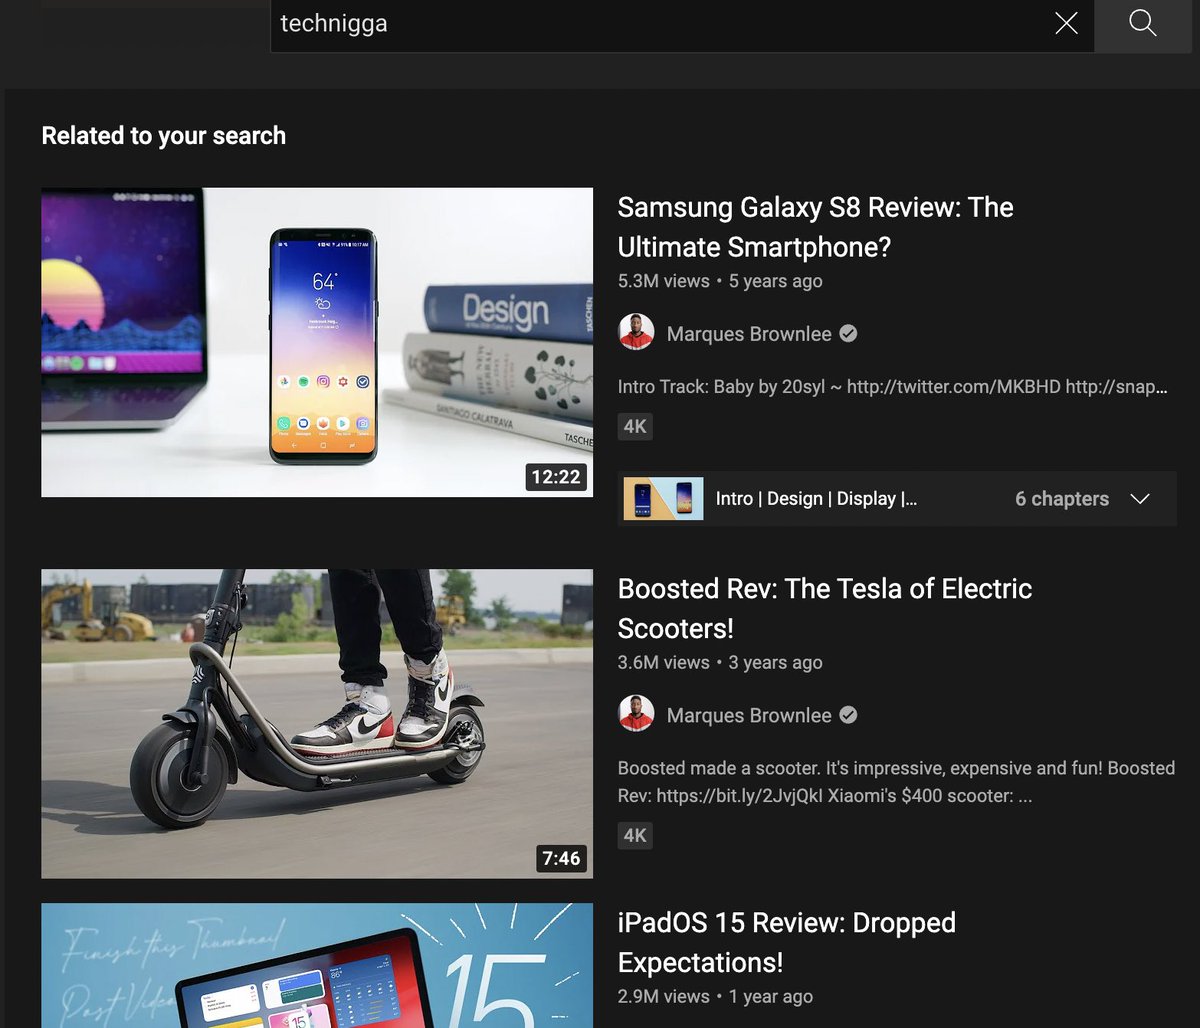Click the '2.9M views • 1 year ago' text
The image size is (1200, 1028).
click(x=715, y=996)
